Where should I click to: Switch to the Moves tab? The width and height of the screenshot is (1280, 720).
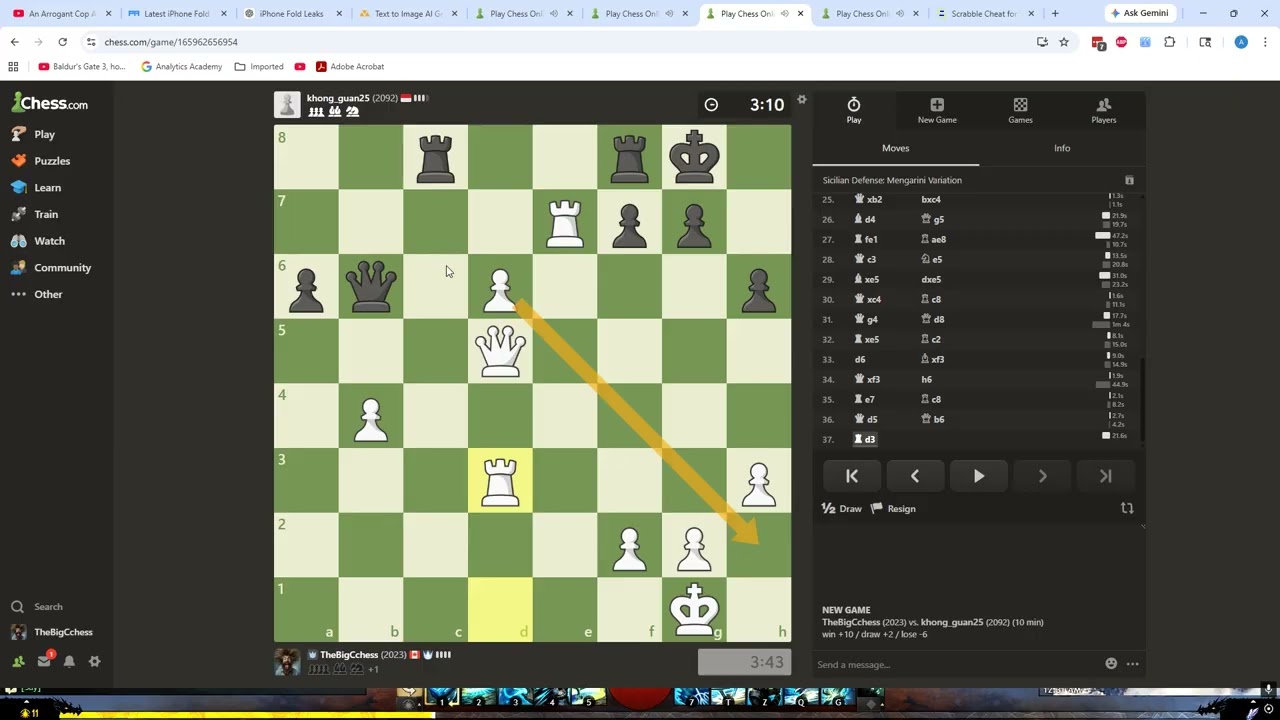click(896, 148)
